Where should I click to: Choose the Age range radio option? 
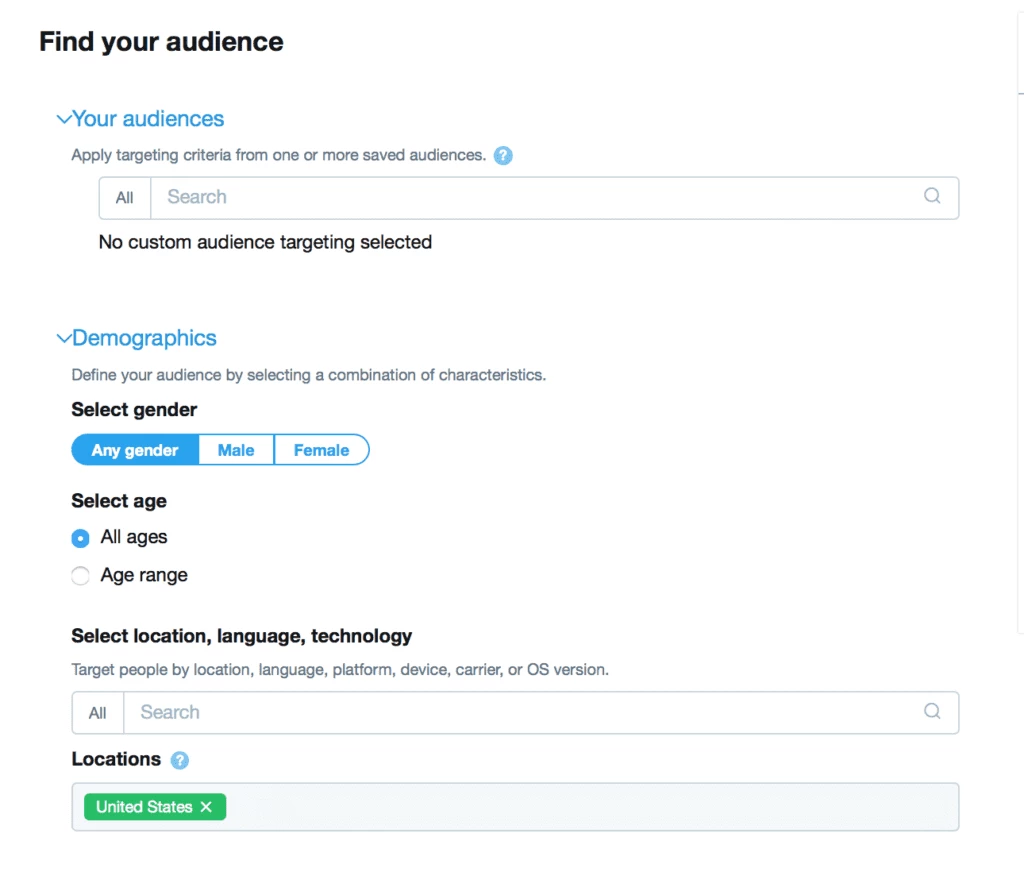pos(80,576)
